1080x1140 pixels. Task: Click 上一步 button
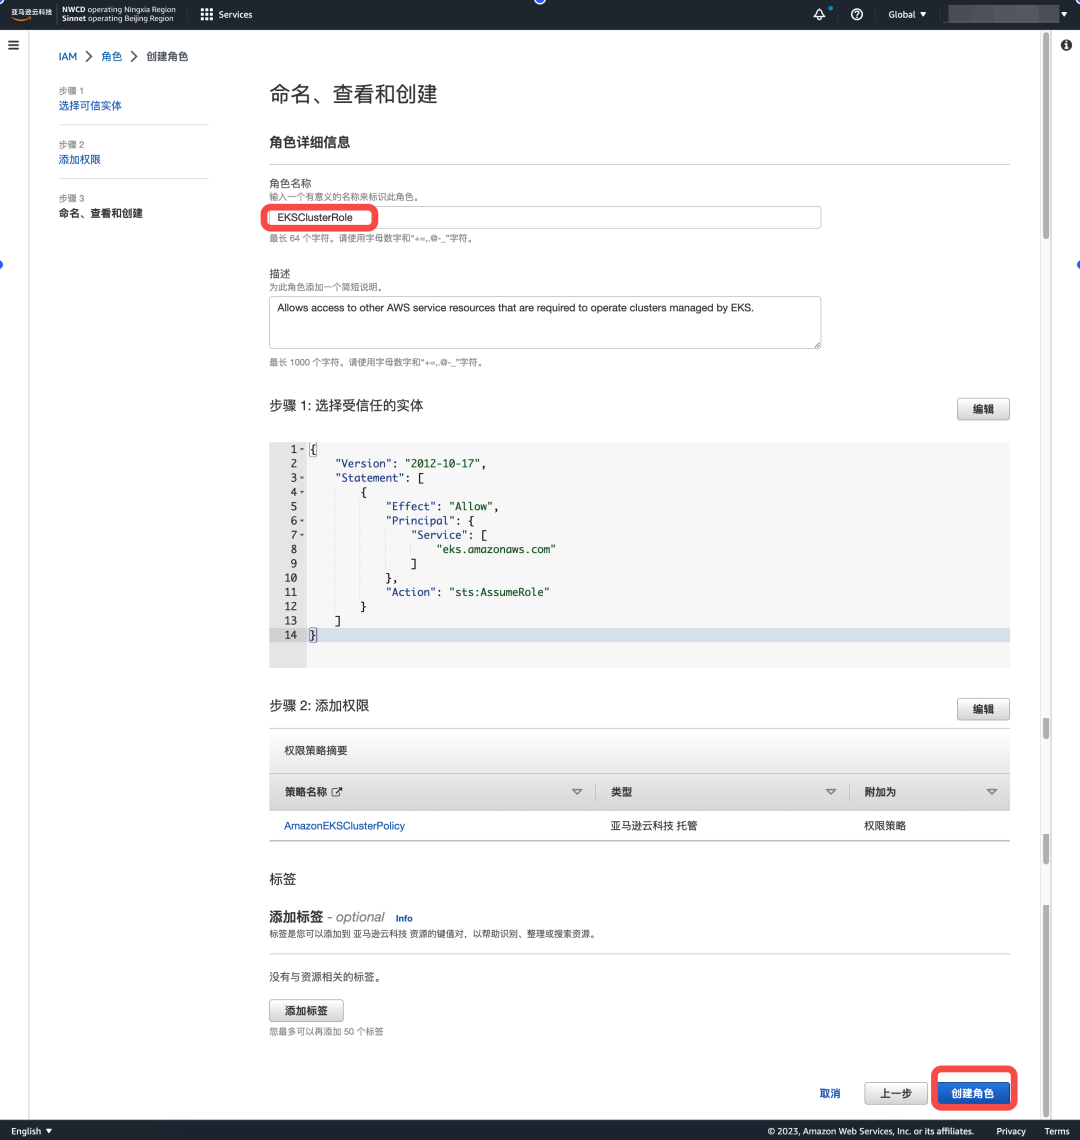pos(896,1093)
